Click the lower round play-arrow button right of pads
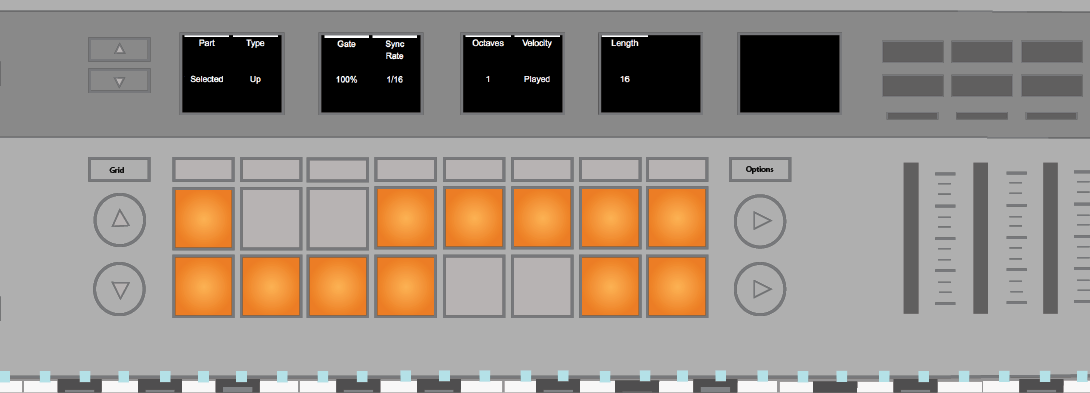 pos(760,289)
